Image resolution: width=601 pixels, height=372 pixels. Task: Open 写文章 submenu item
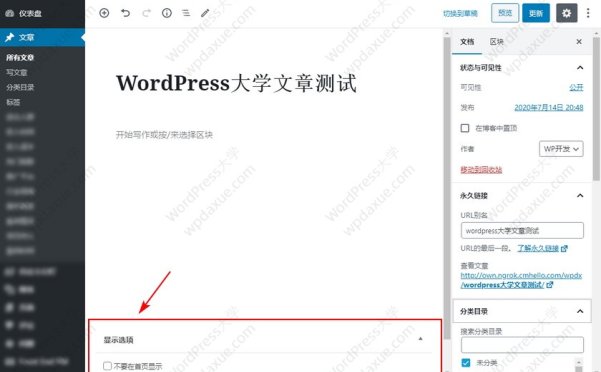[x=16, y=72]
